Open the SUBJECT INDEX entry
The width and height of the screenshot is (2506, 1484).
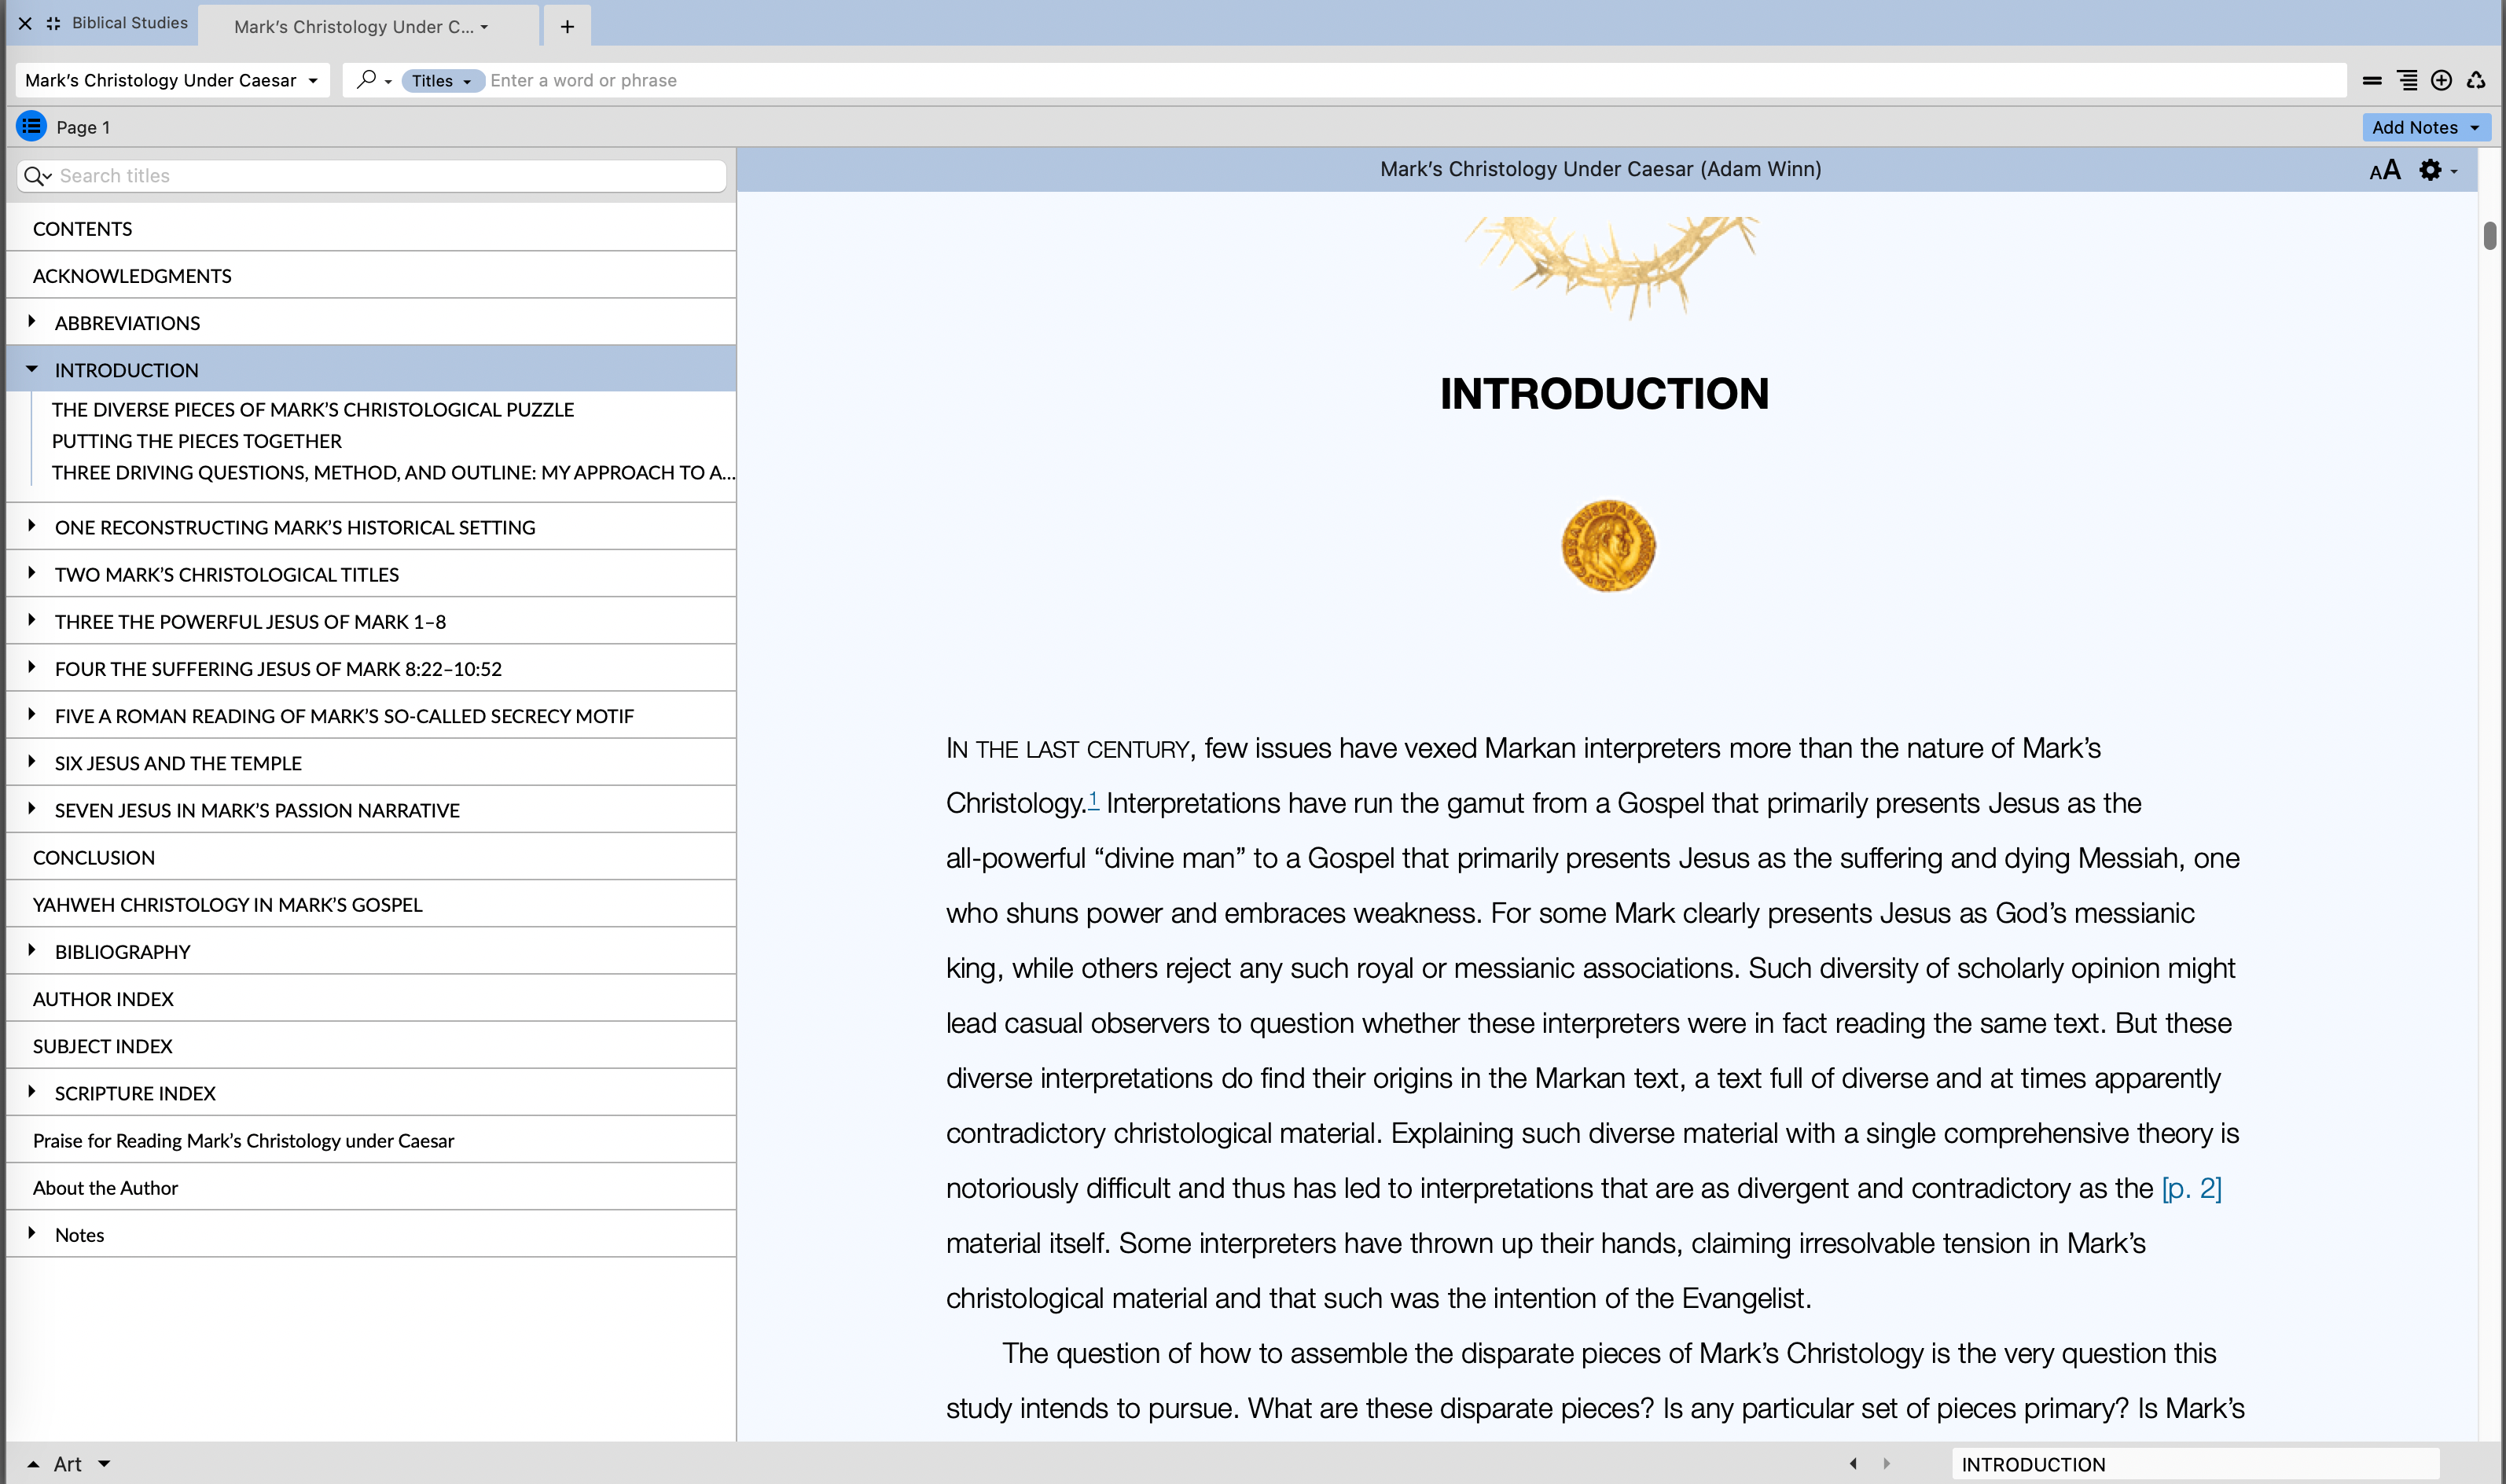point(371,1045)
